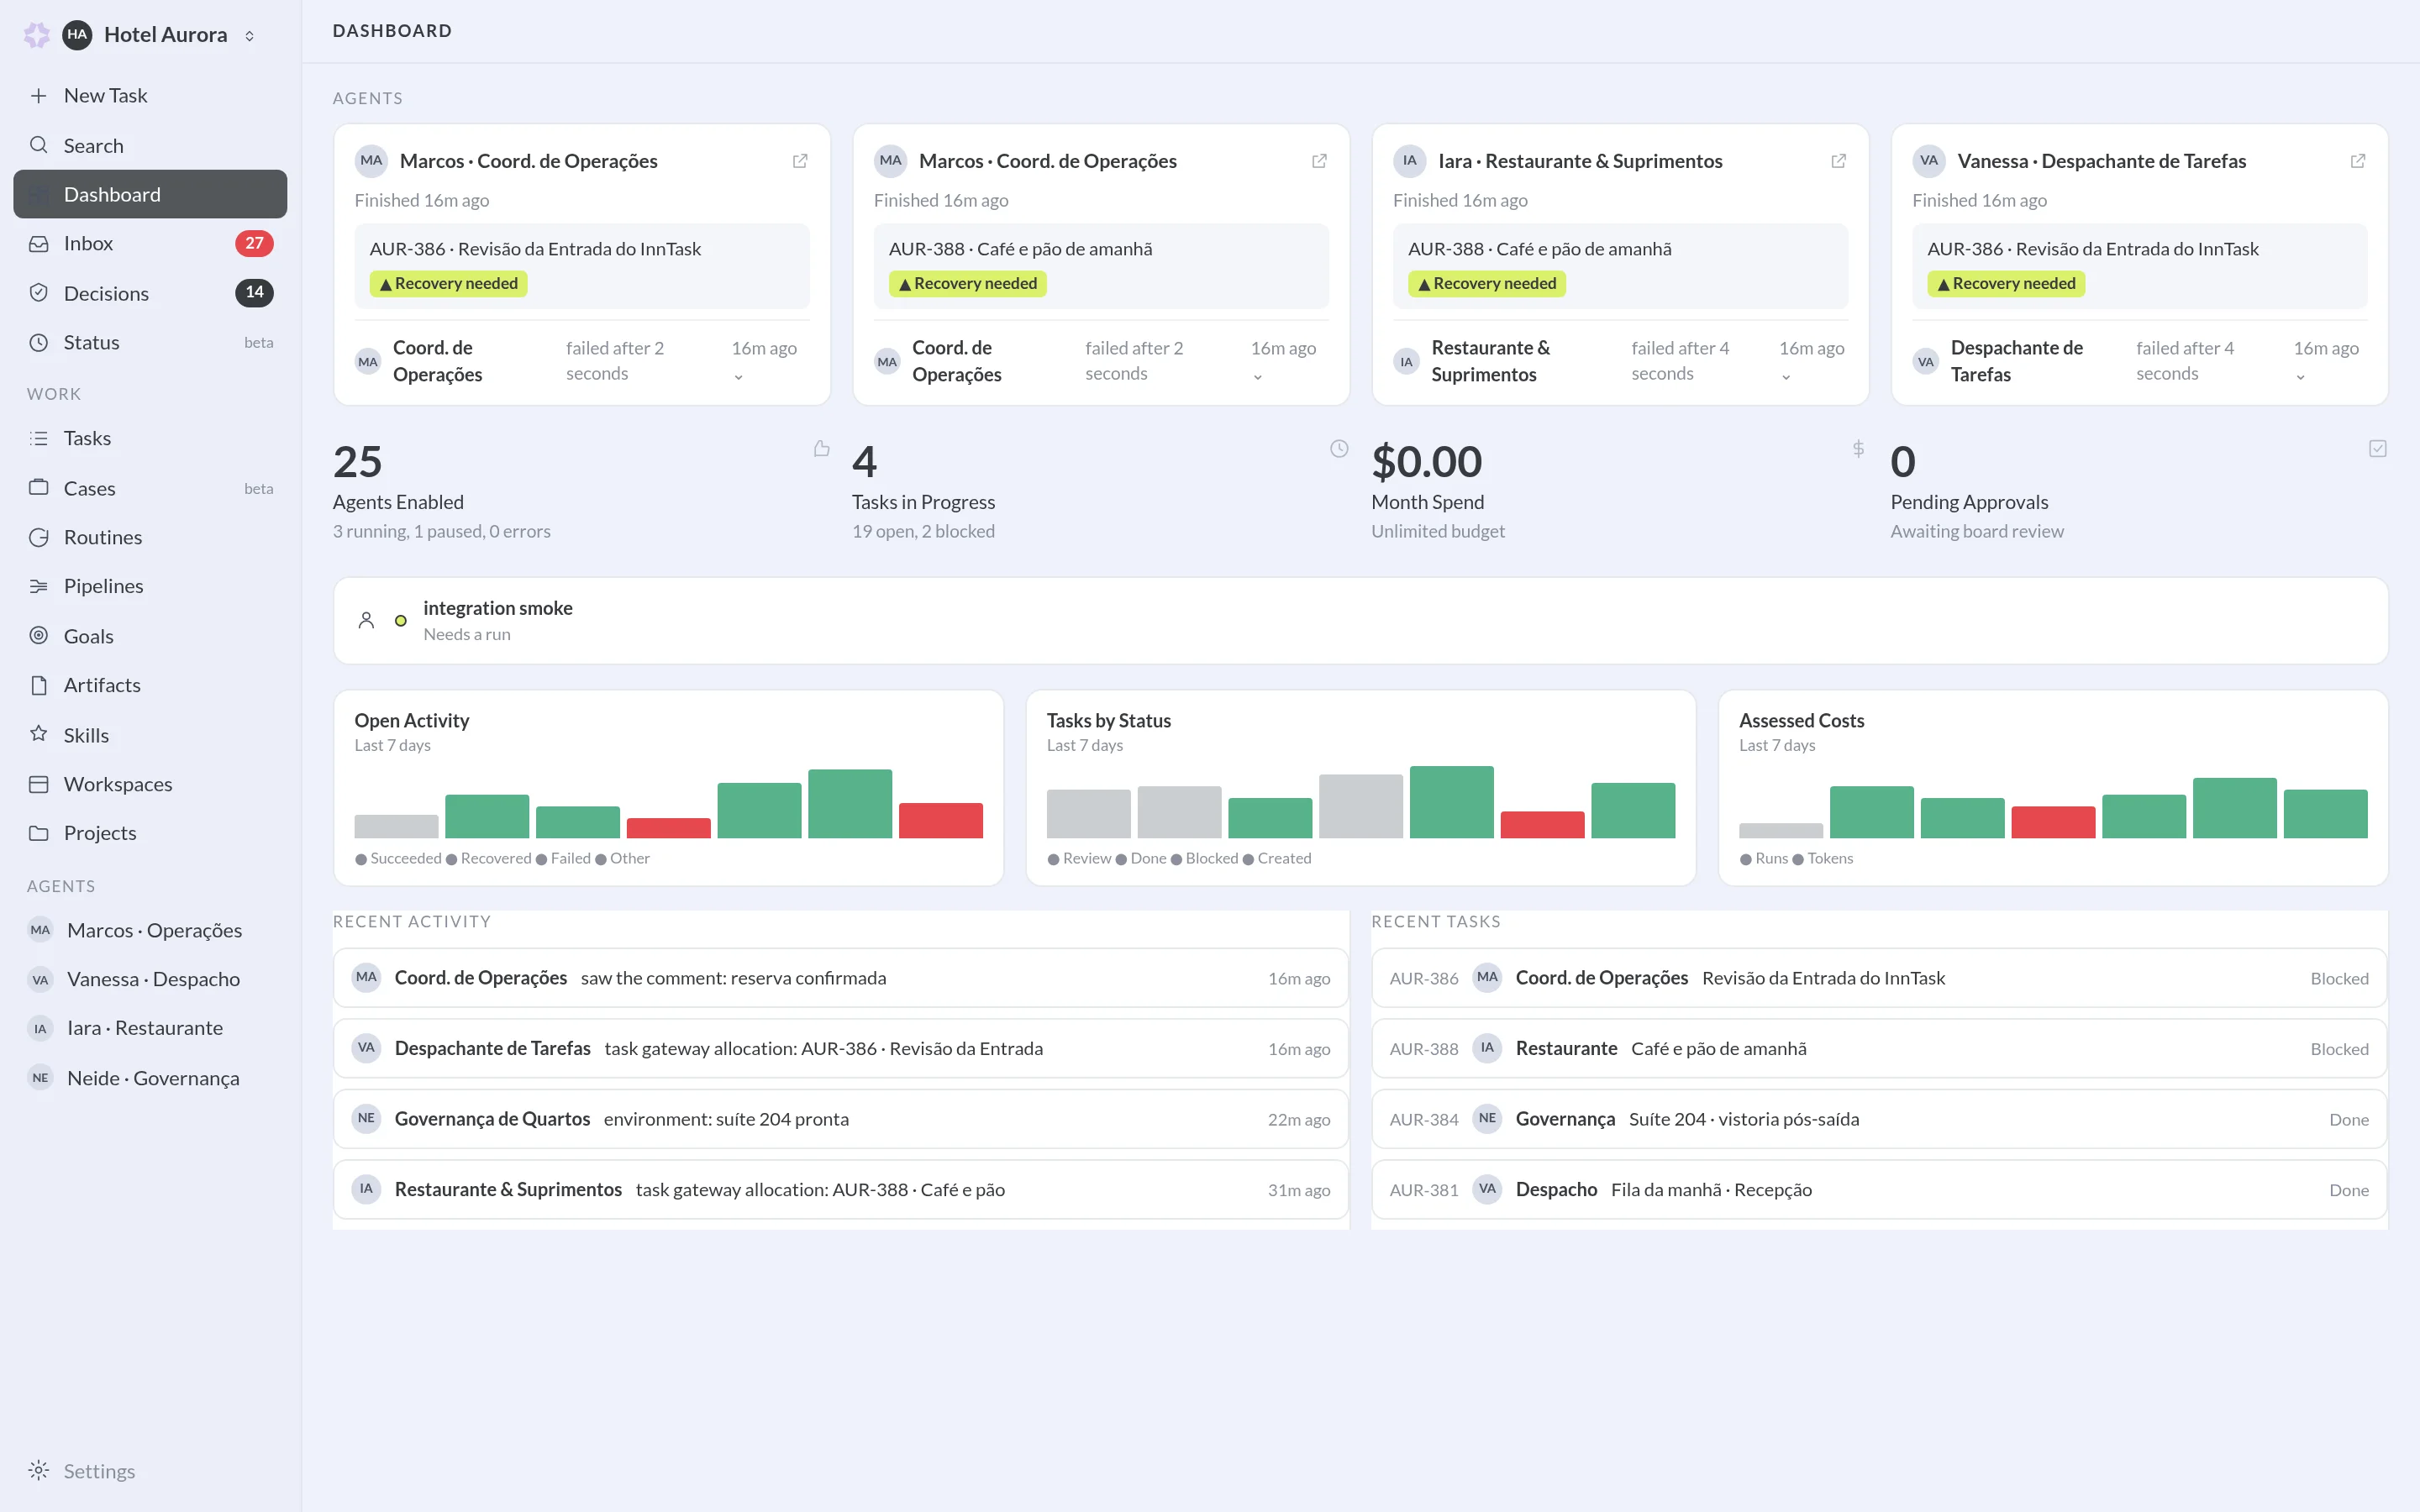Open Projects folder in the sidebar
This screenshot has width=2420, height=1512.
(150, 833)
